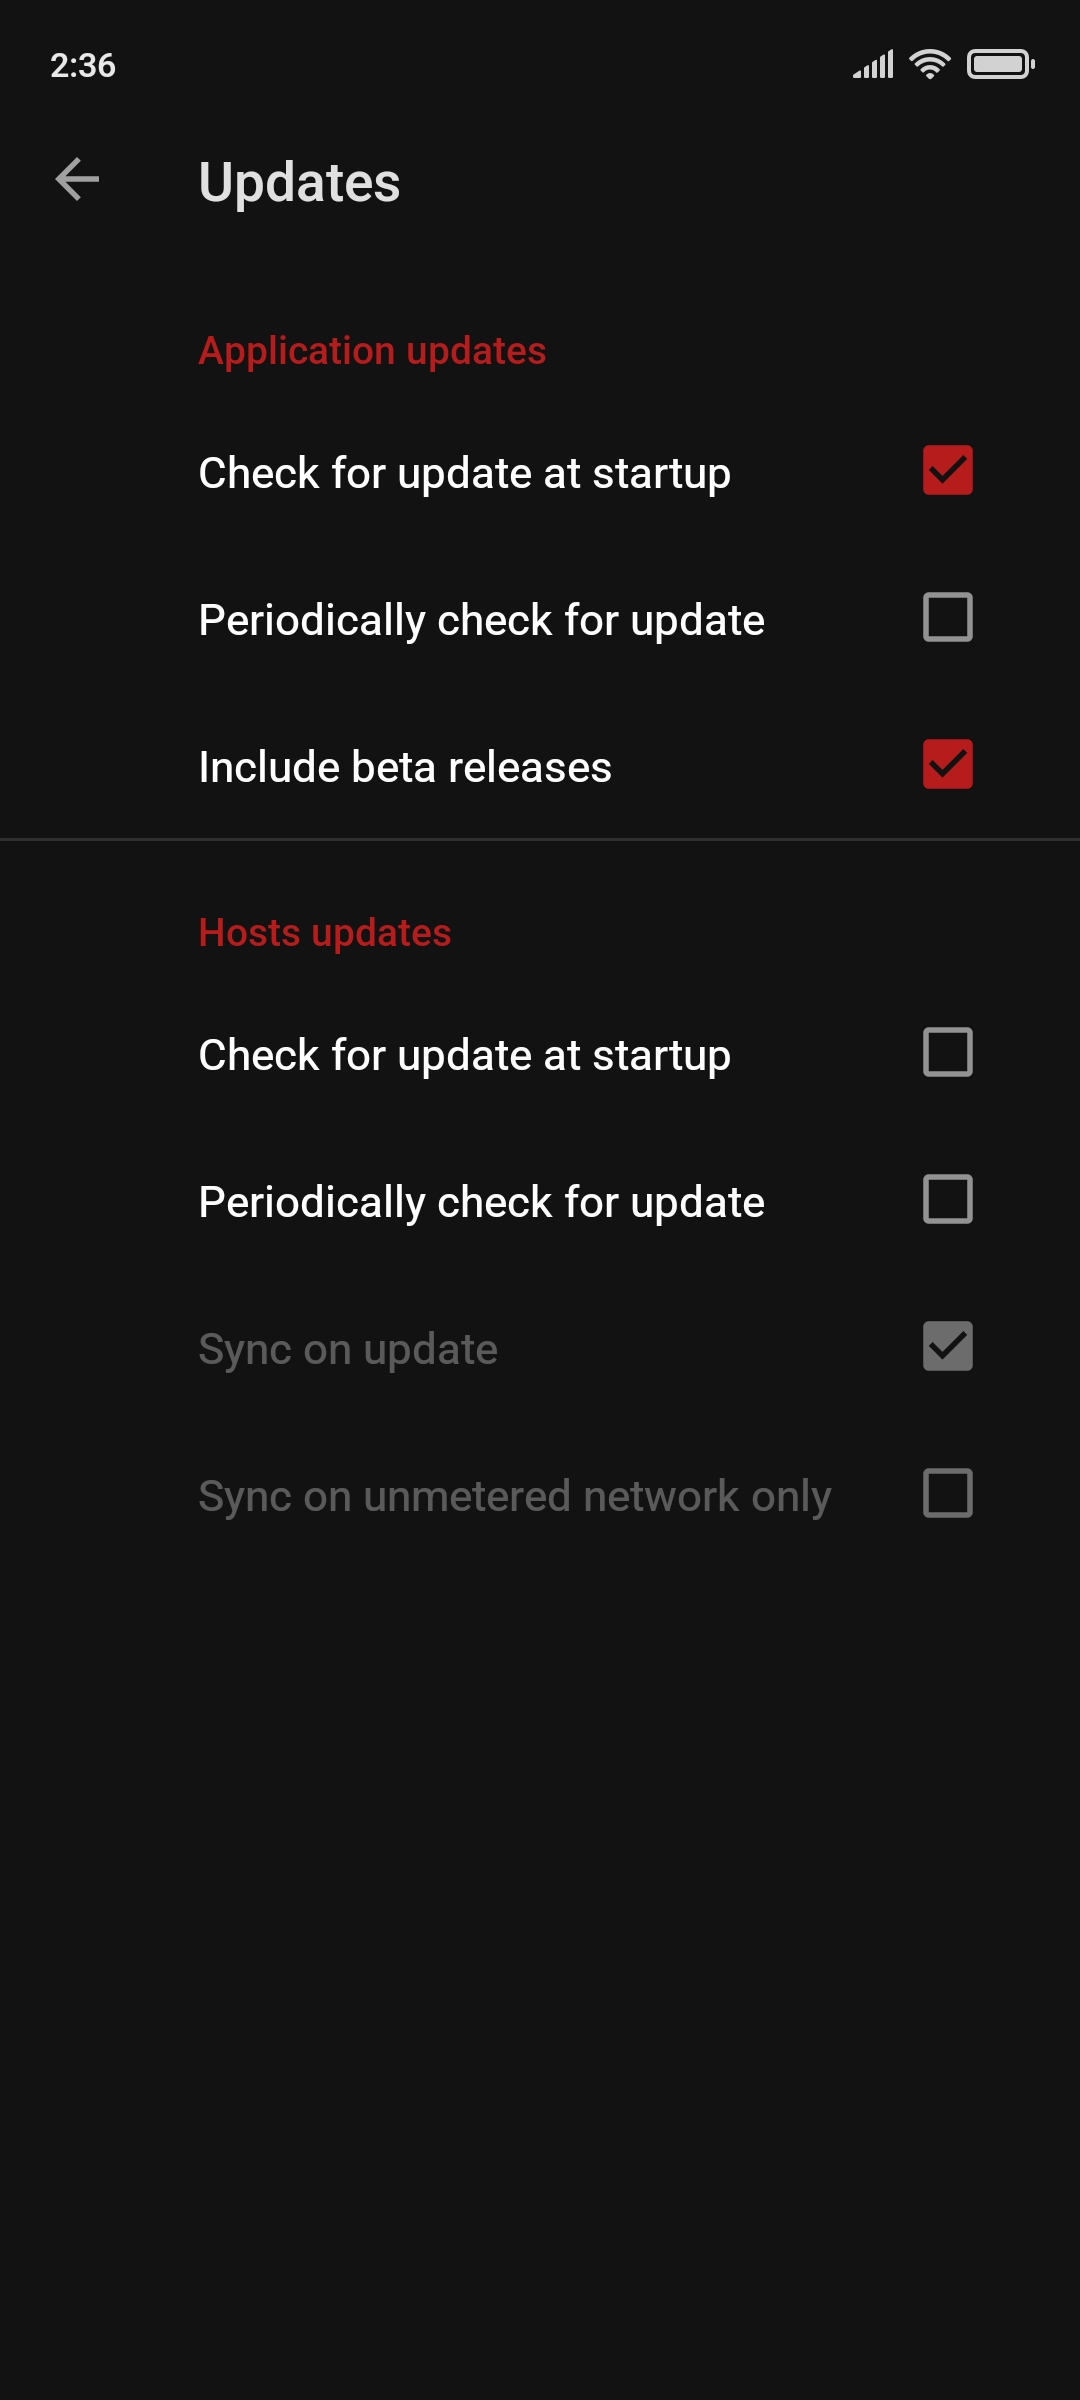Tap the application Check for update at startup row

tap(464, 473)
